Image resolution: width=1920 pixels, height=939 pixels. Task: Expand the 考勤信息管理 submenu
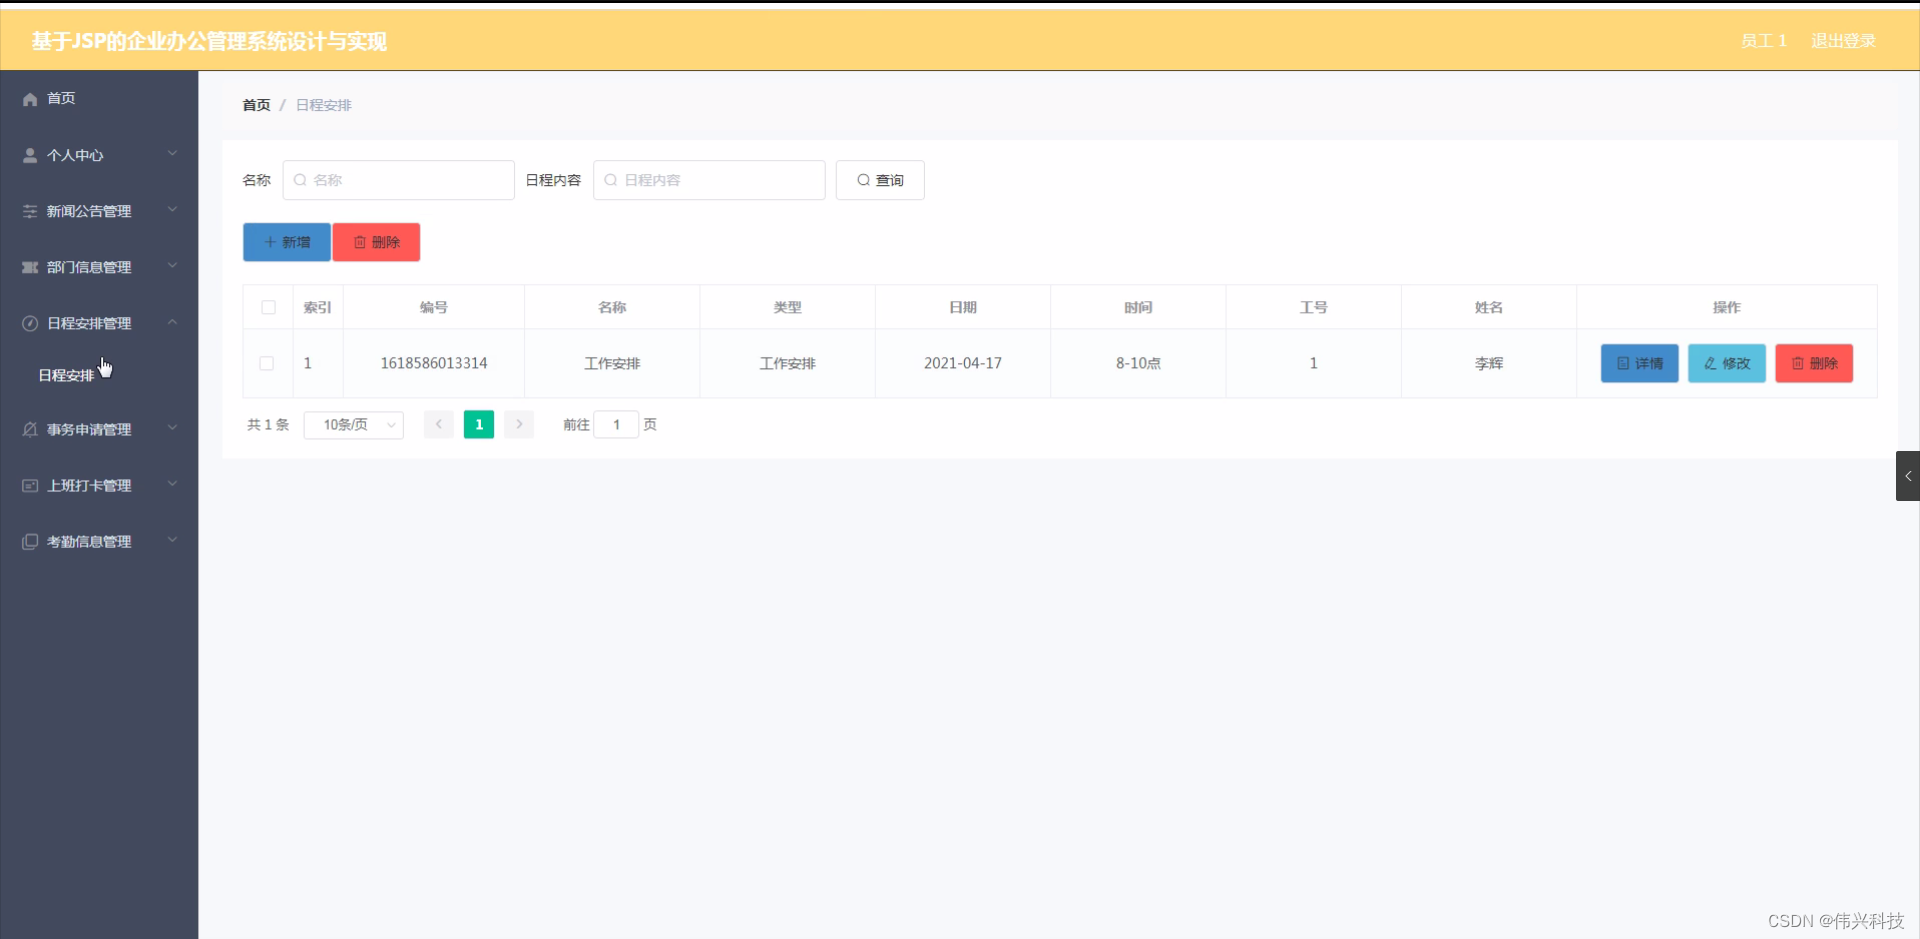point(171,540)
